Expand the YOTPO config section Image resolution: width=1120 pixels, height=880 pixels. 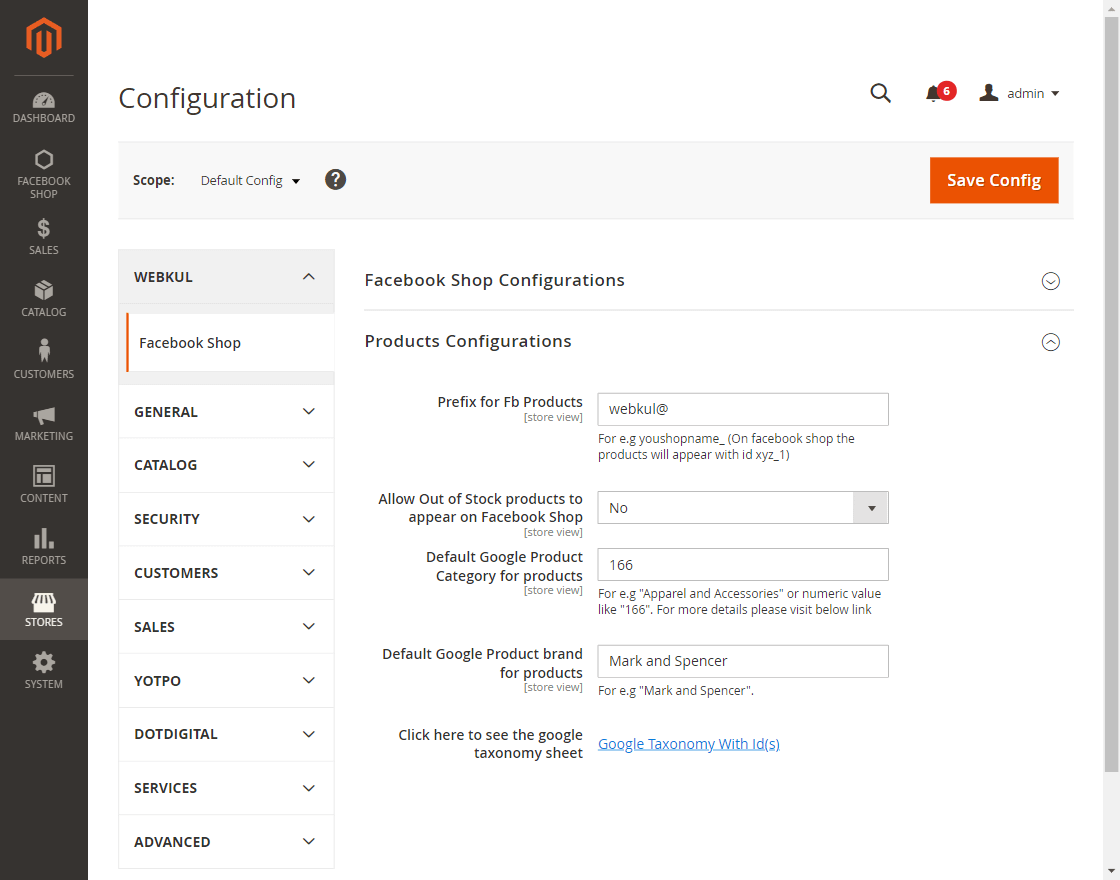[226, 681]
